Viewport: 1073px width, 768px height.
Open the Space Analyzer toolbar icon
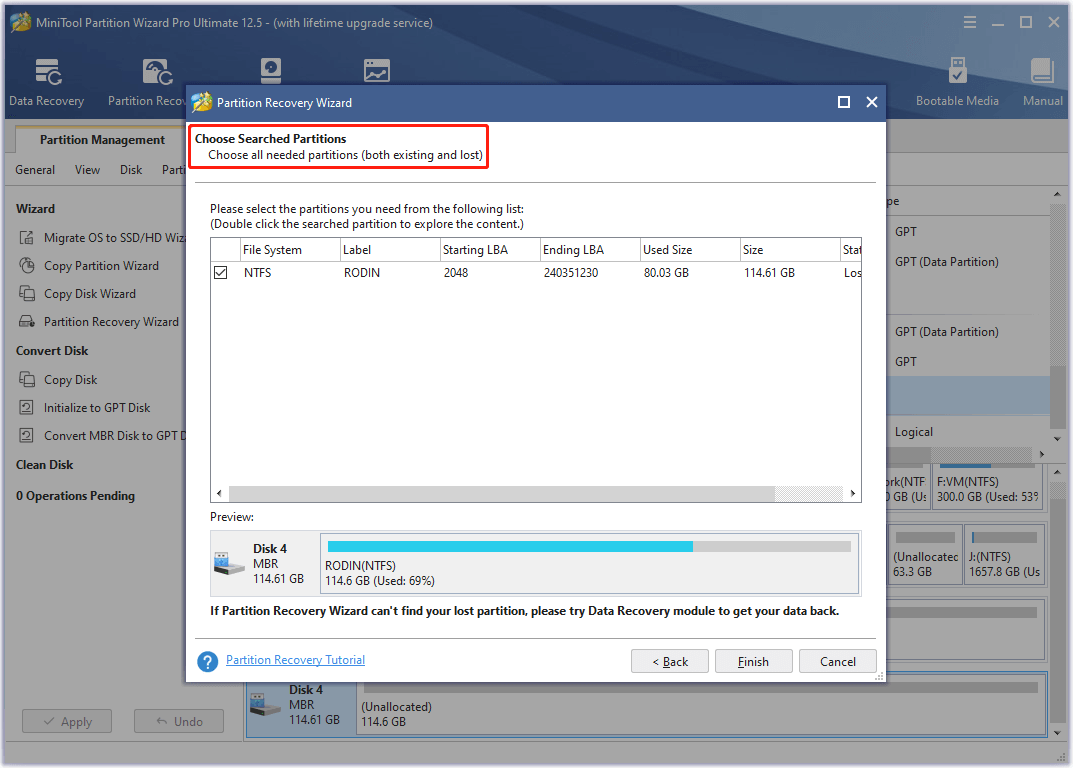click(x=376, y=71)
